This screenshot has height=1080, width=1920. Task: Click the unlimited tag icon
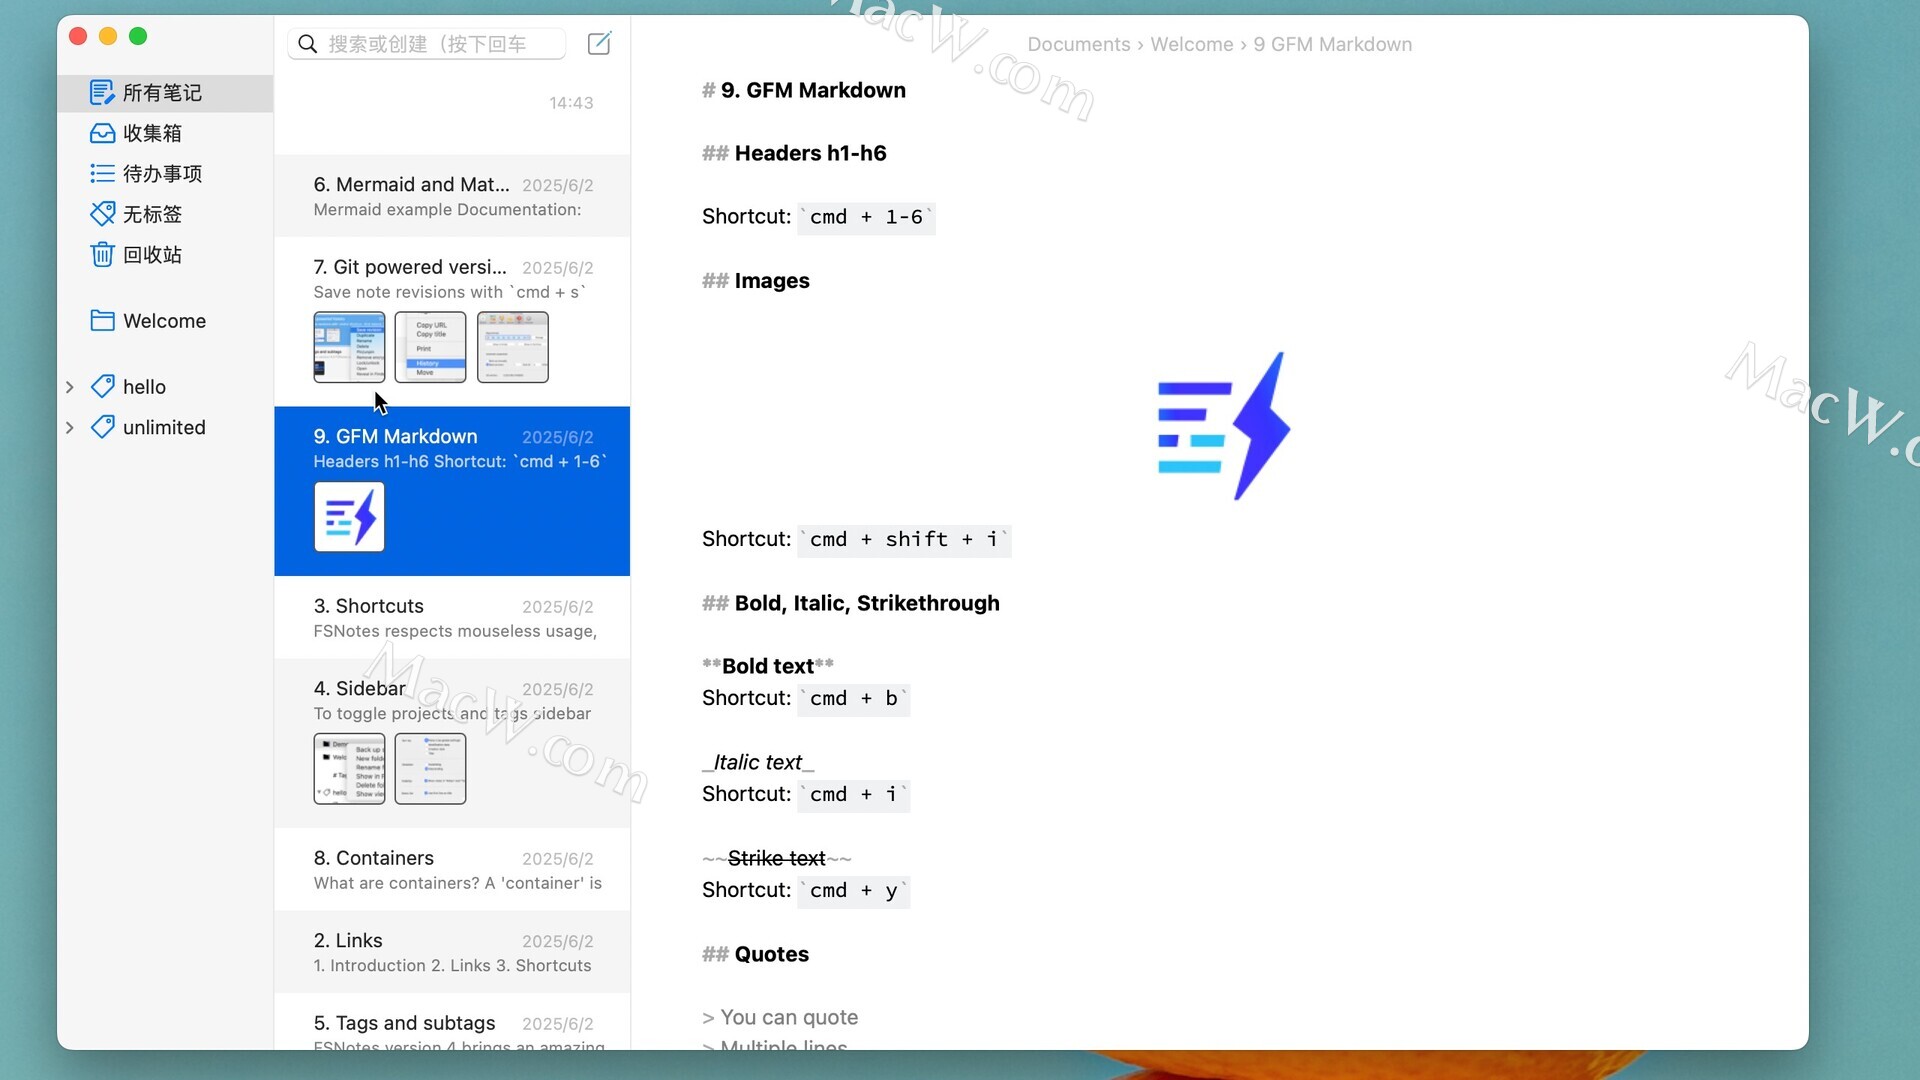(102, 427)
